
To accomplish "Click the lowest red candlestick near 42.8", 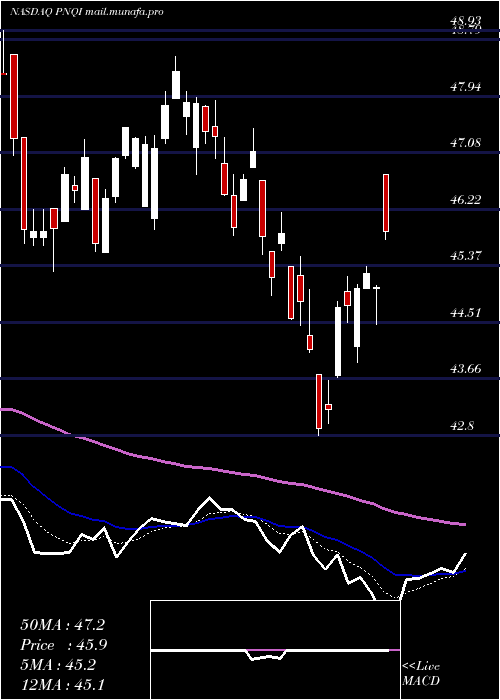I will (319, 402).
